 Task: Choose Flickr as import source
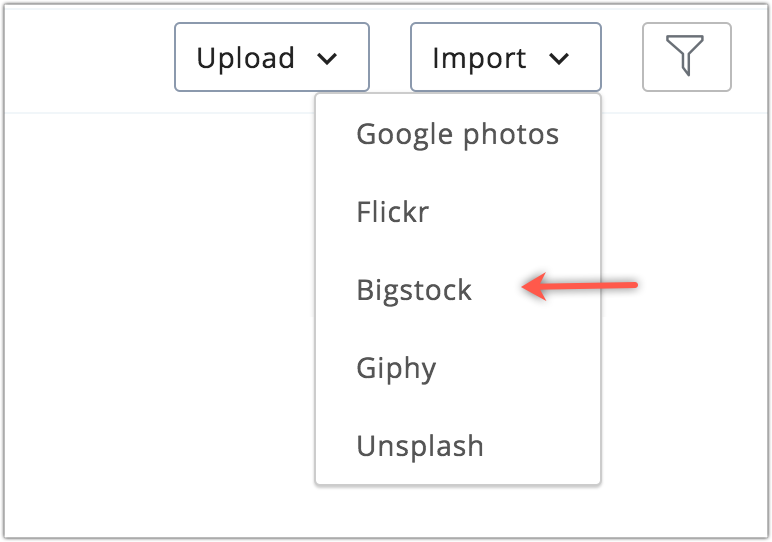392,212
